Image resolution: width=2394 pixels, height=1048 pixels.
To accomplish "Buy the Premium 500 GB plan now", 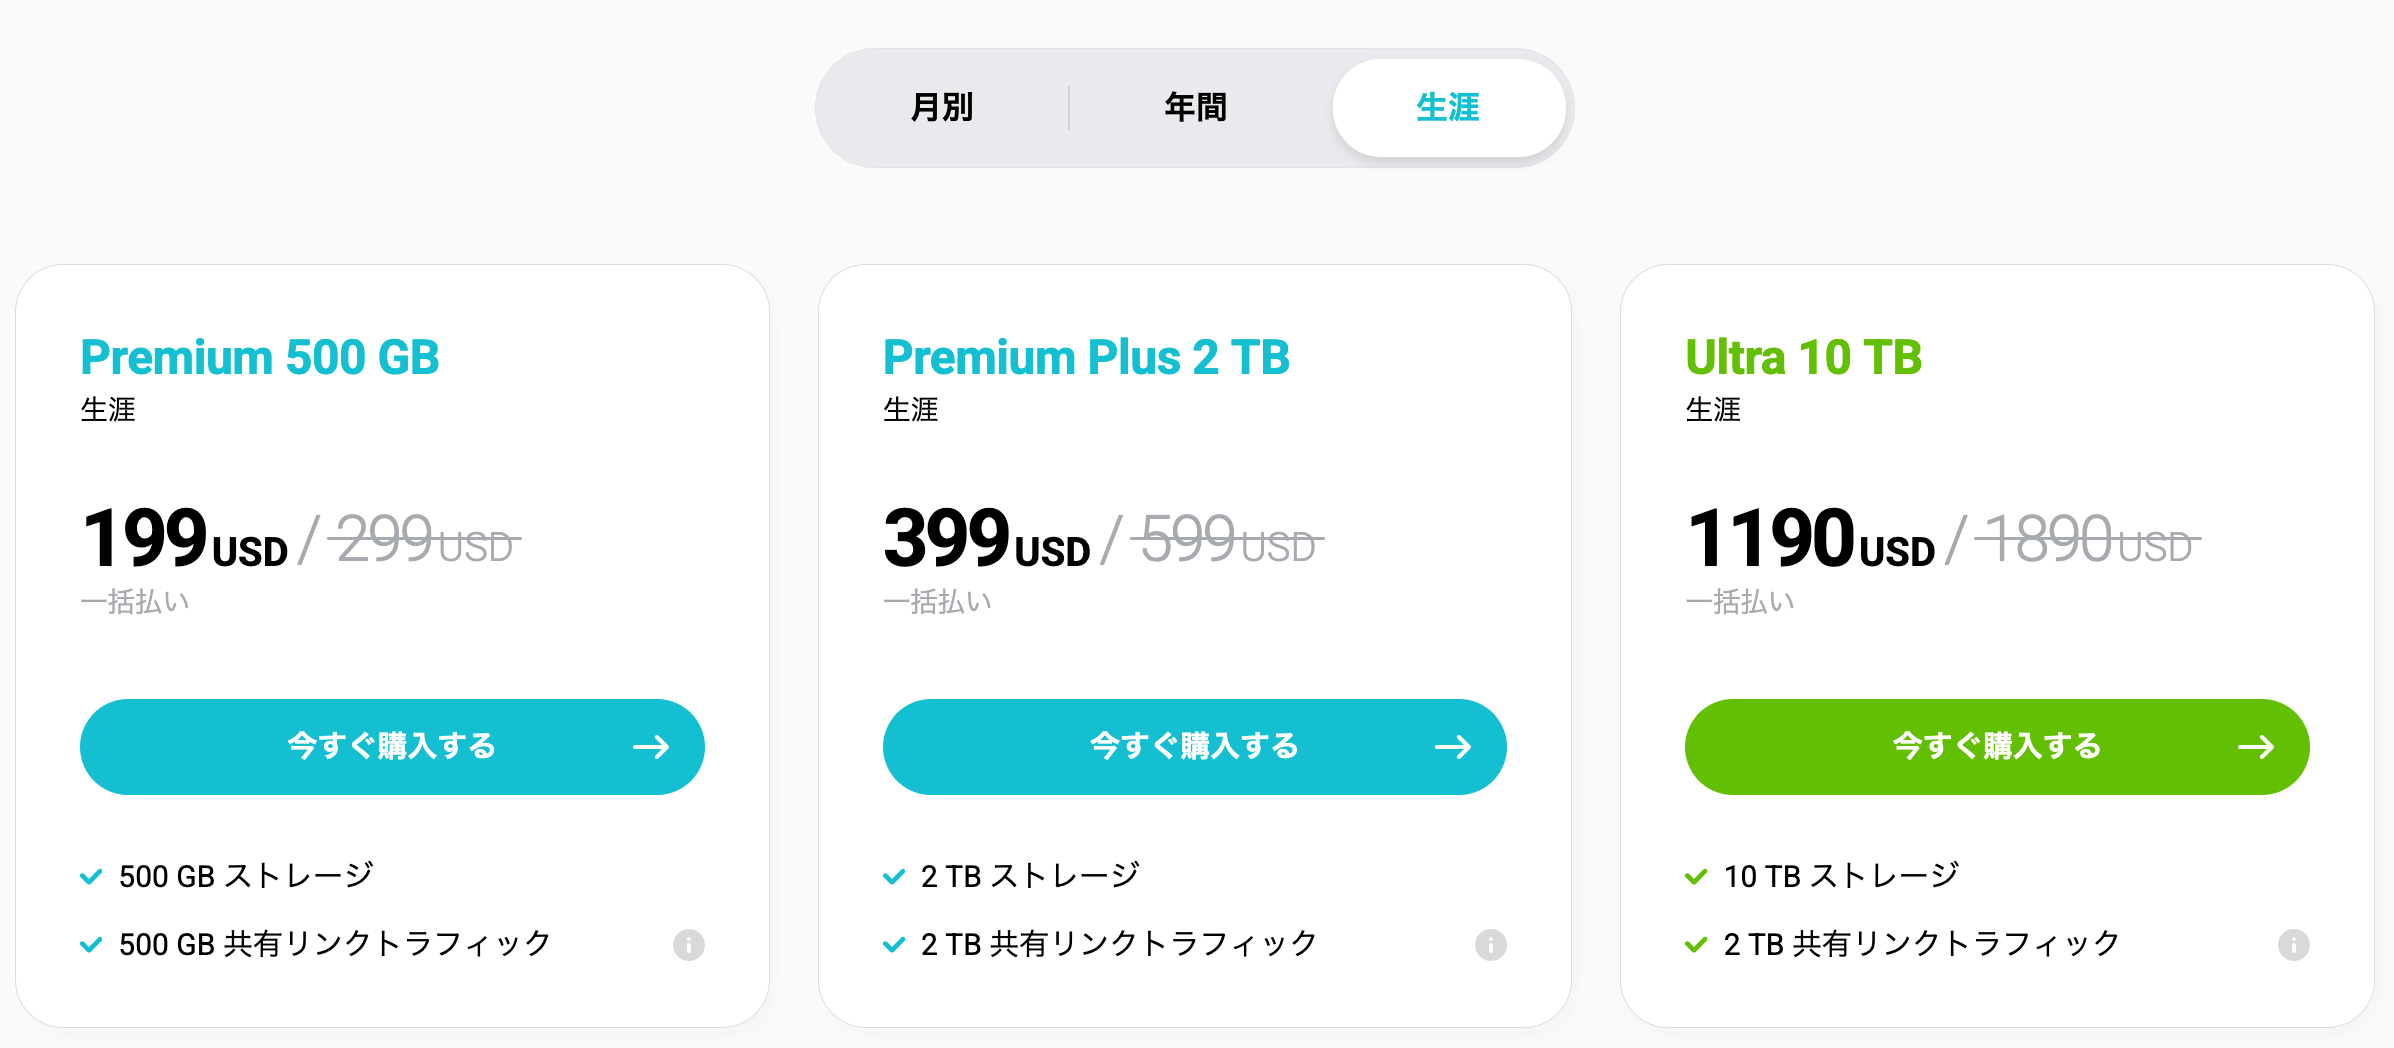I will 391,746.
